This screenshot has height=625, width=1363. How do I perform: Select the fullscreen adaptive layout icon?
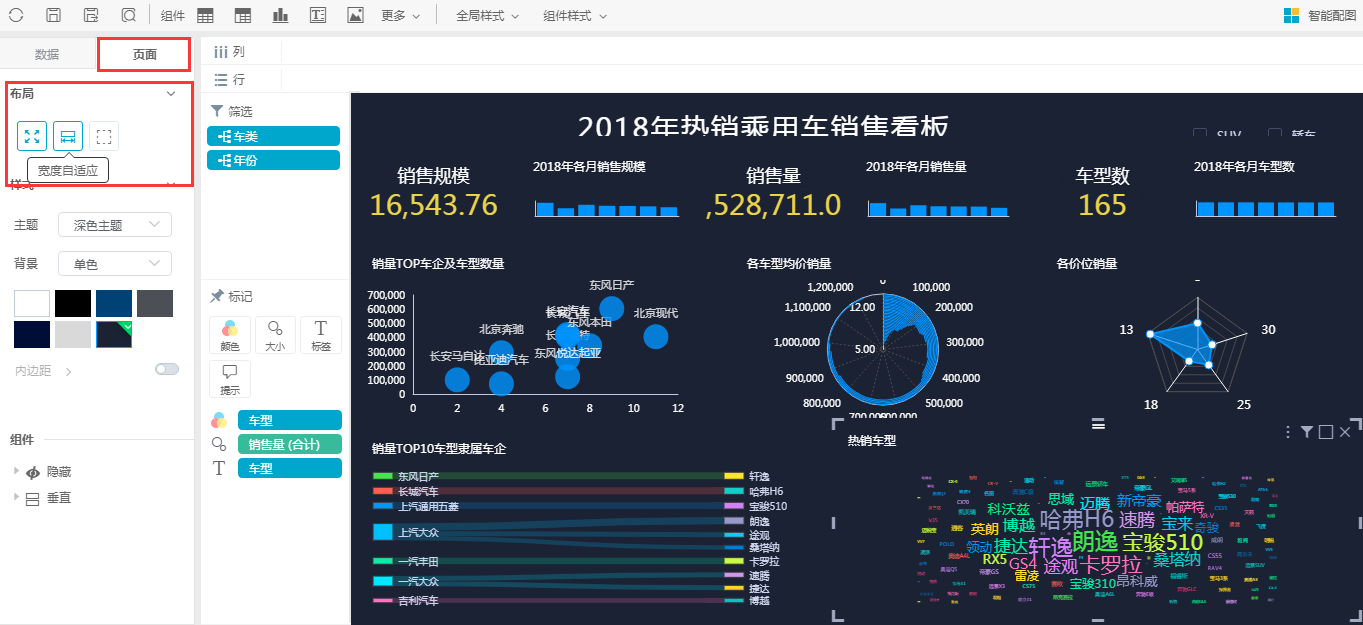(x=32, y=136)
